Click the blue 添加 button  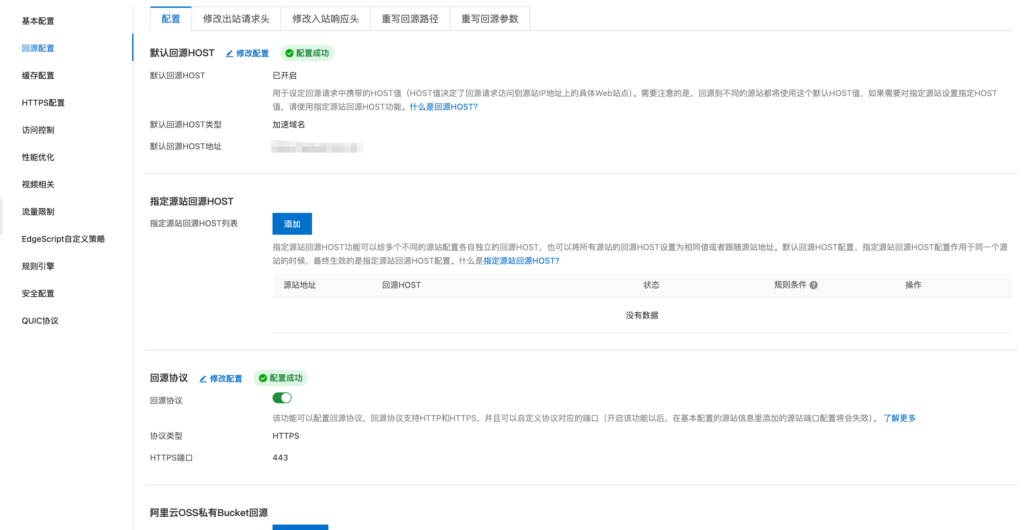tap(292, 224)
